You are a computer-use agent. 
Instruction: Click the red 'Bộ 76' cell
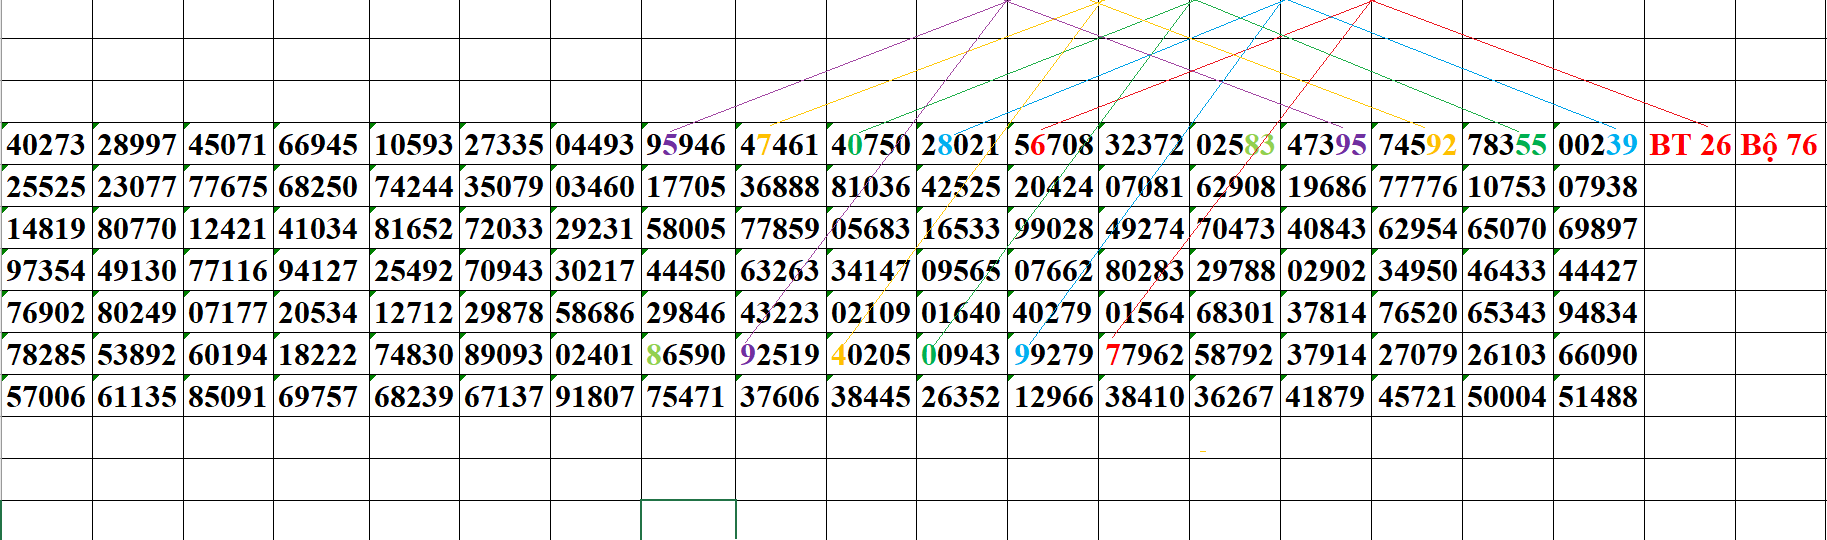(x=1779, y=145)
